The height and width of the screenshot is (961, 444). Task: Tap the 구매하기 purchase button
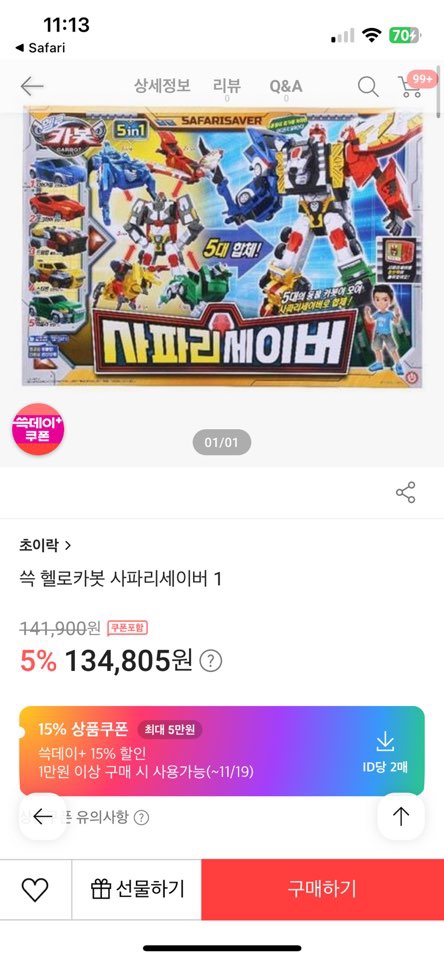(323, 889)
